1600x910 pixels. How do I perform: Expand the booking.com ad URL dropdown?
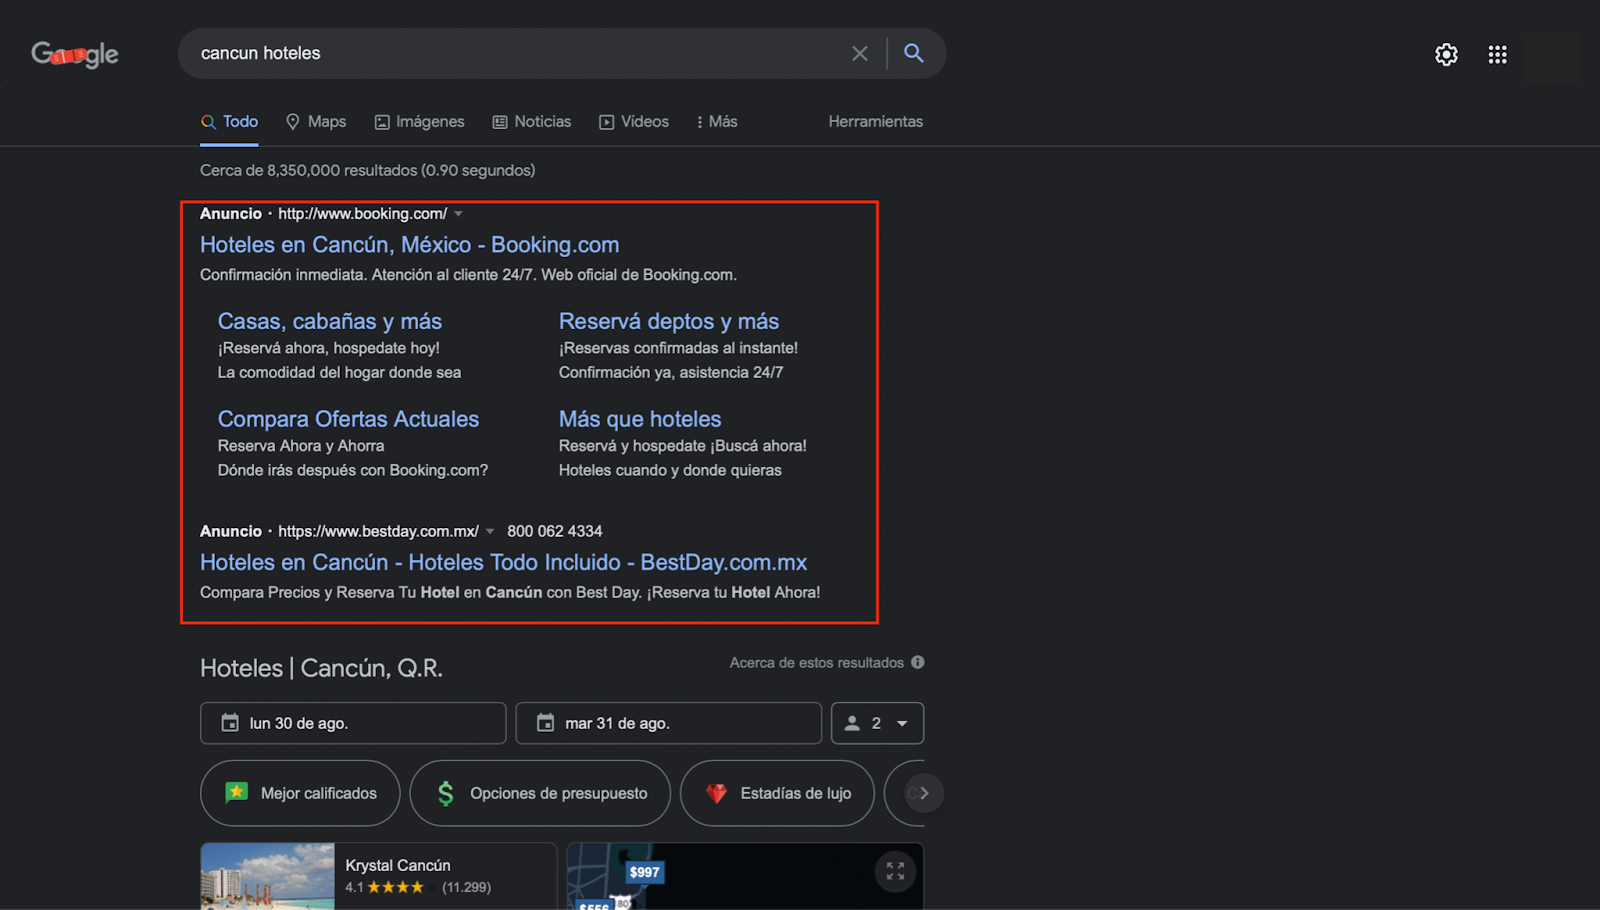pyautogui.click(x=459, y=214)
